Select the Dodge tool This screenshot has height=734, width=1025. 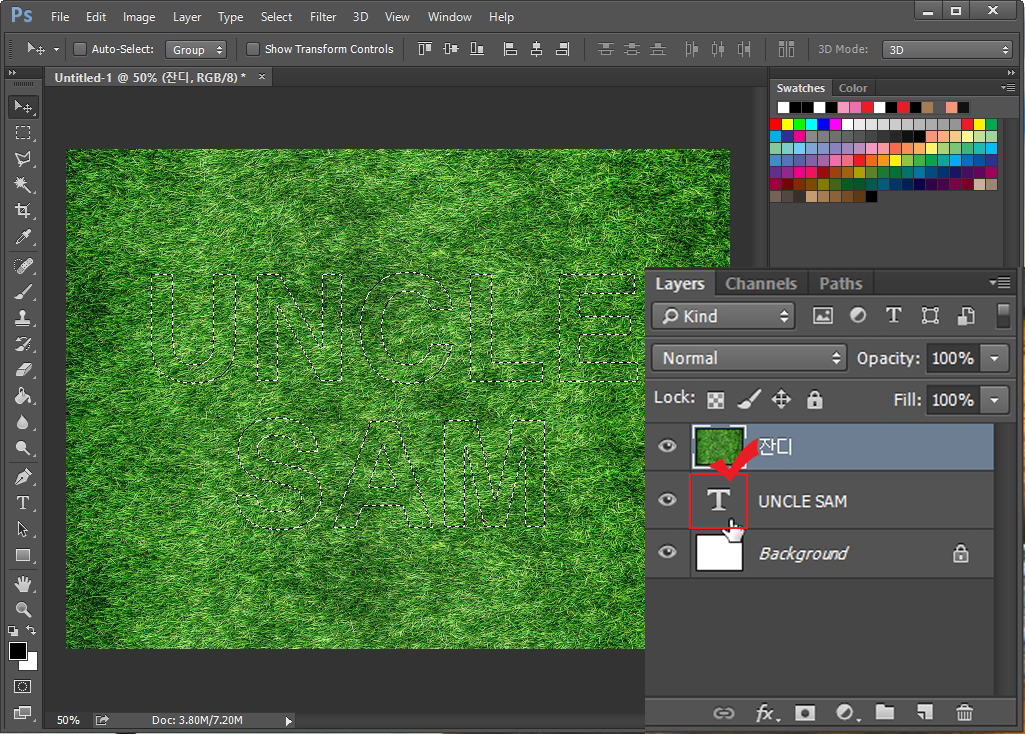[x=23, y=448]
